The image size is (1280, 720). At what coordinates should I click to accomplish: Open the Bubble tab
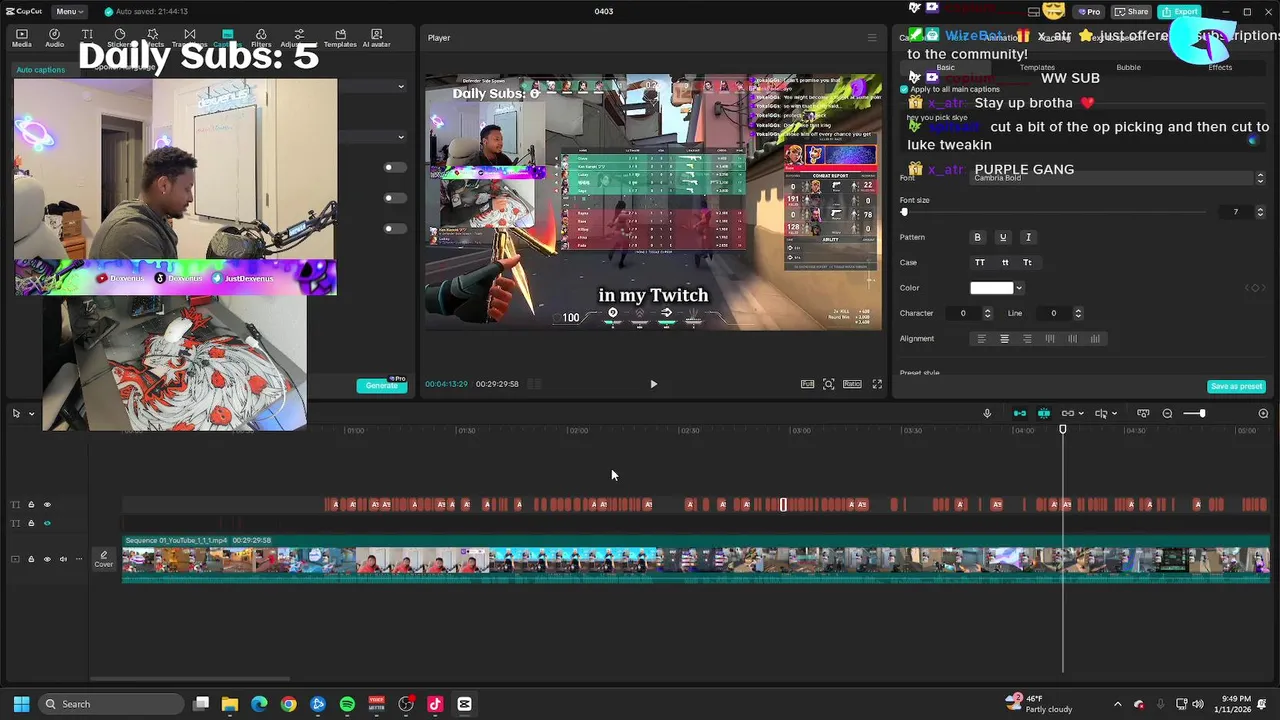click(1128, 67)
